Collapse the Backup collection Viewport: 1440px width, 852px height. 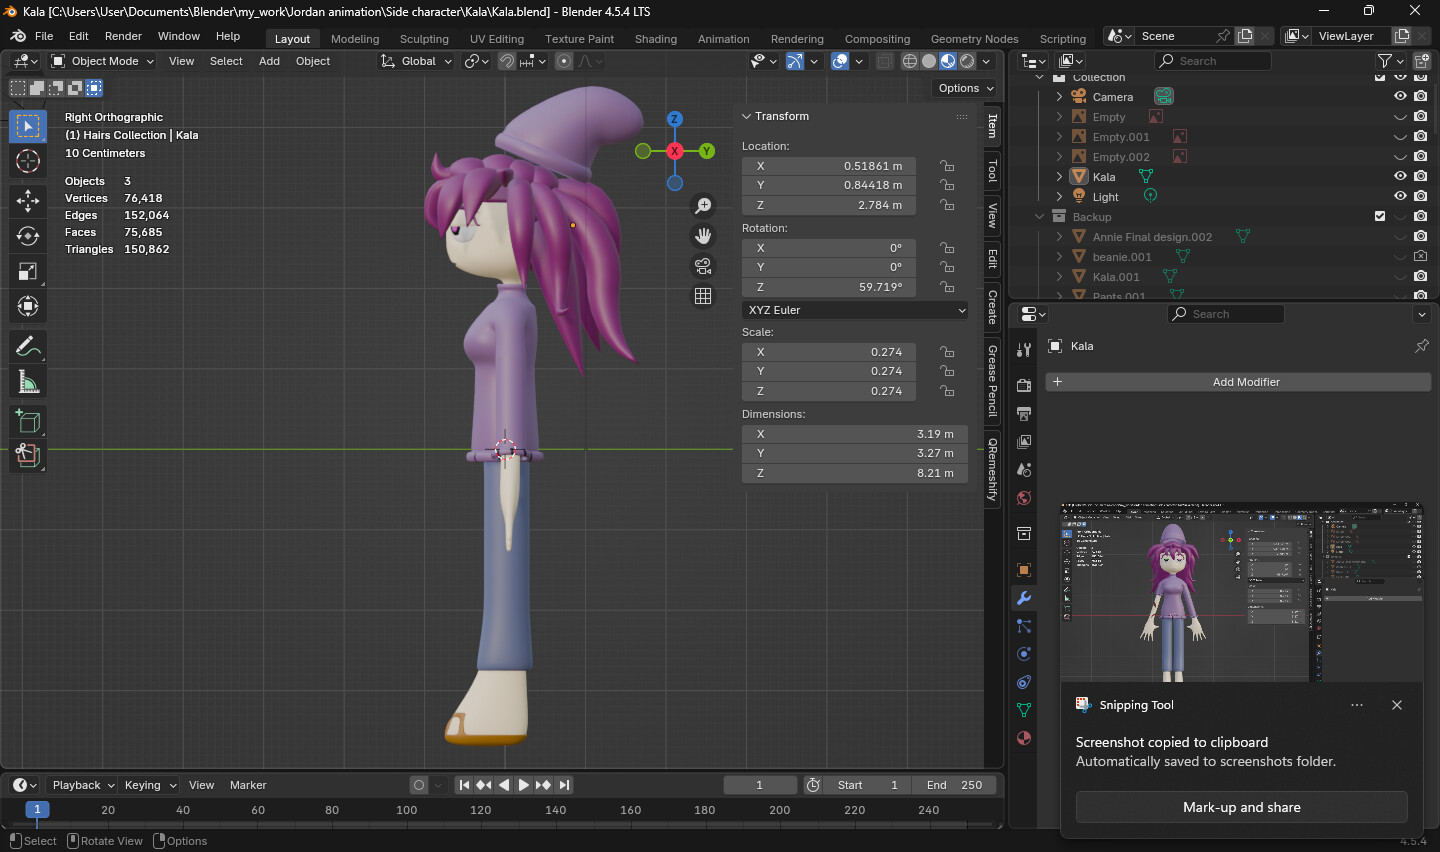pyautogui.click(x=1039, y=216)
